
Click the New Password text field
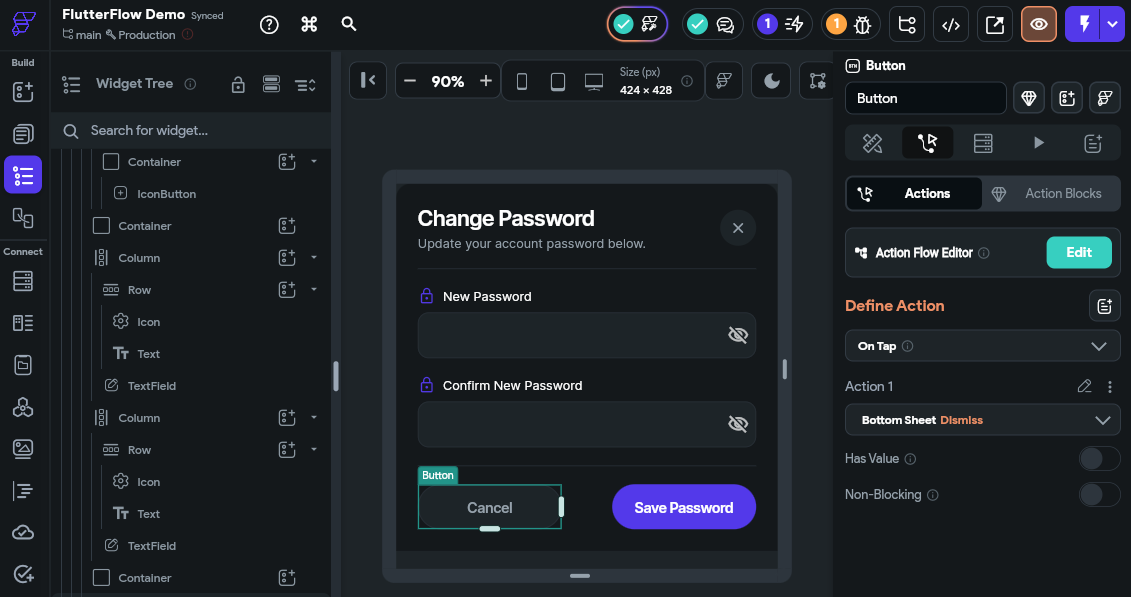click(x=586, y=335)
